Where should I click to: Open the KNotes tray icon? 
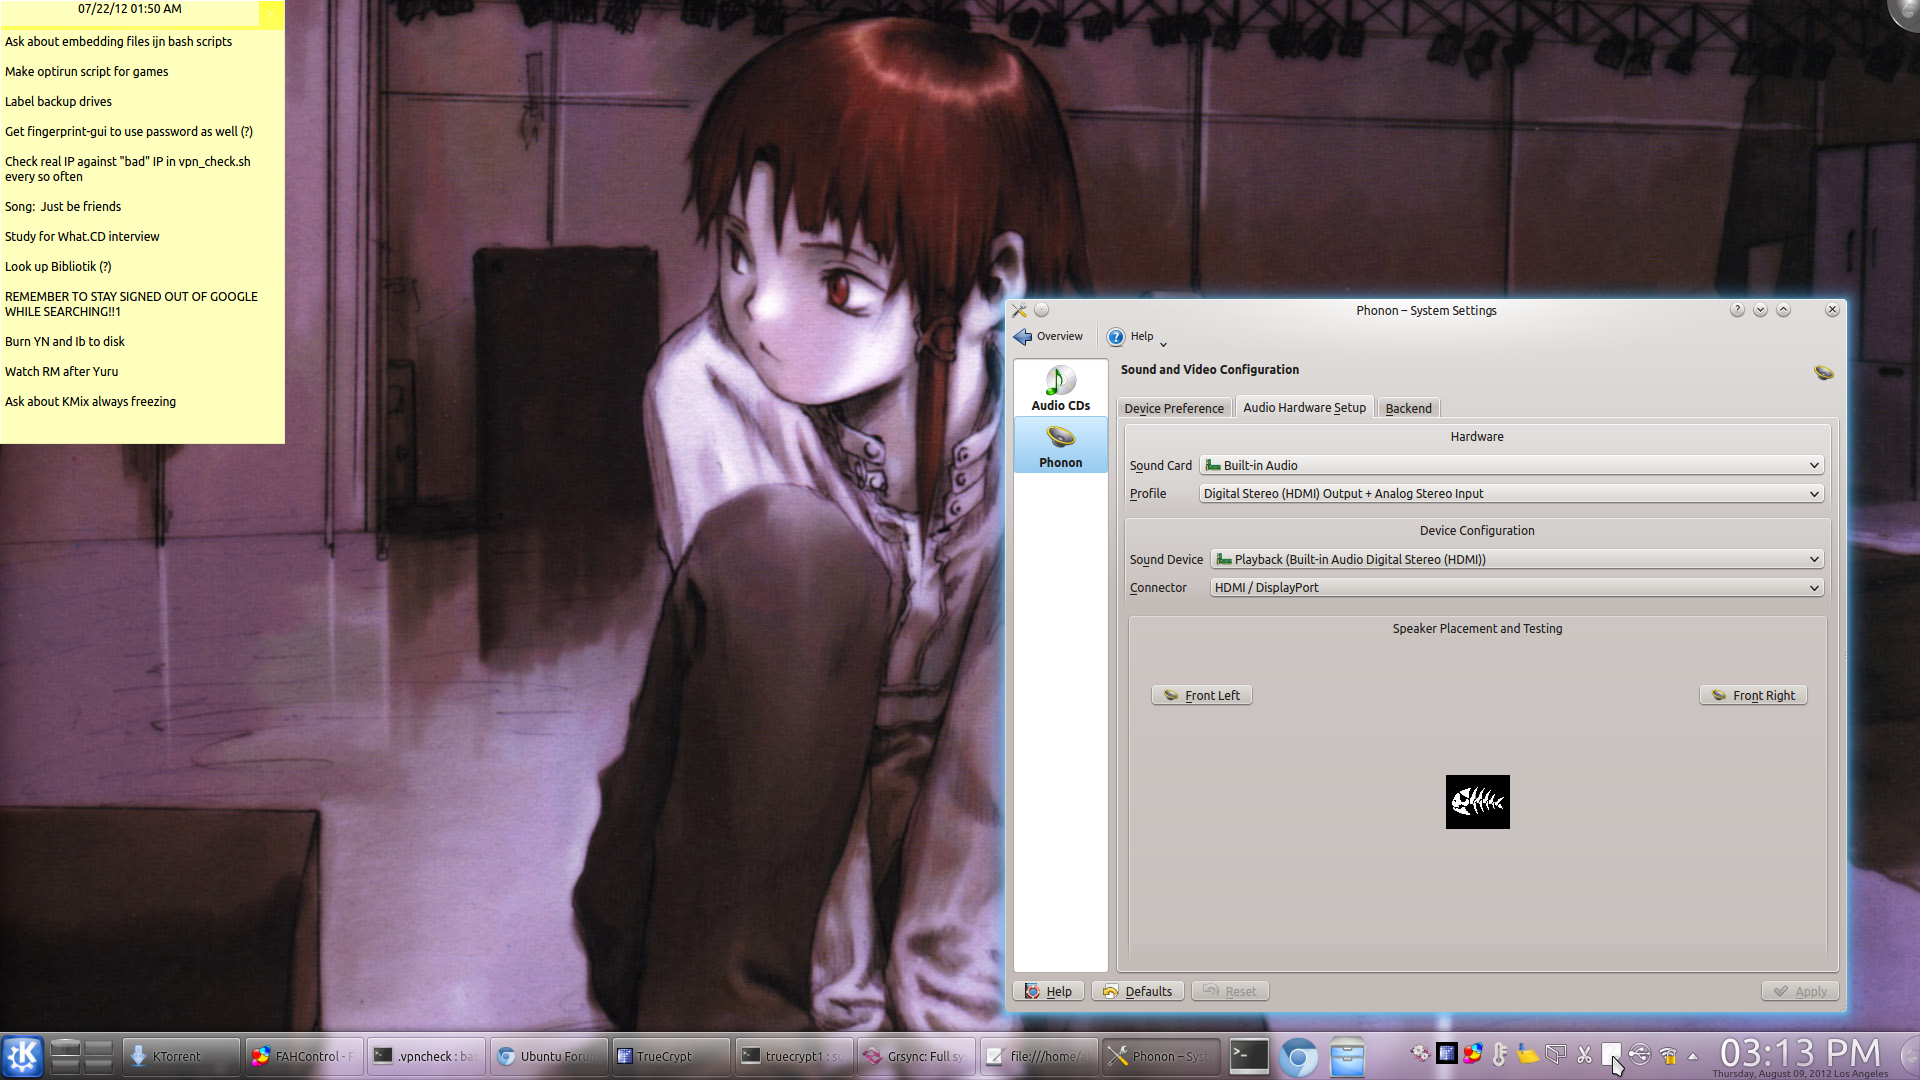[1528, 1054]
